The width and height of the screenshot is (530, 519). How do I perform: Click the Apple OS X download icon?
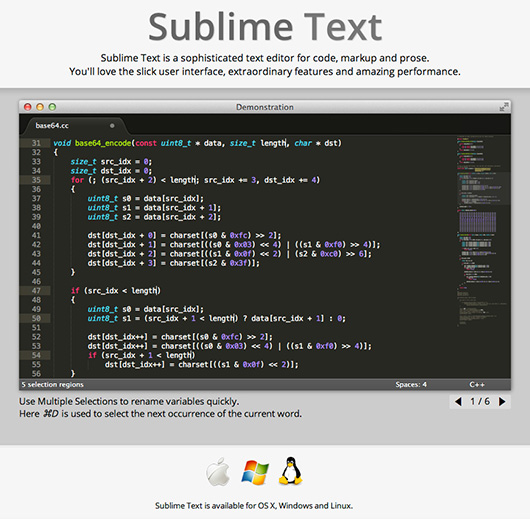point(218,472)
